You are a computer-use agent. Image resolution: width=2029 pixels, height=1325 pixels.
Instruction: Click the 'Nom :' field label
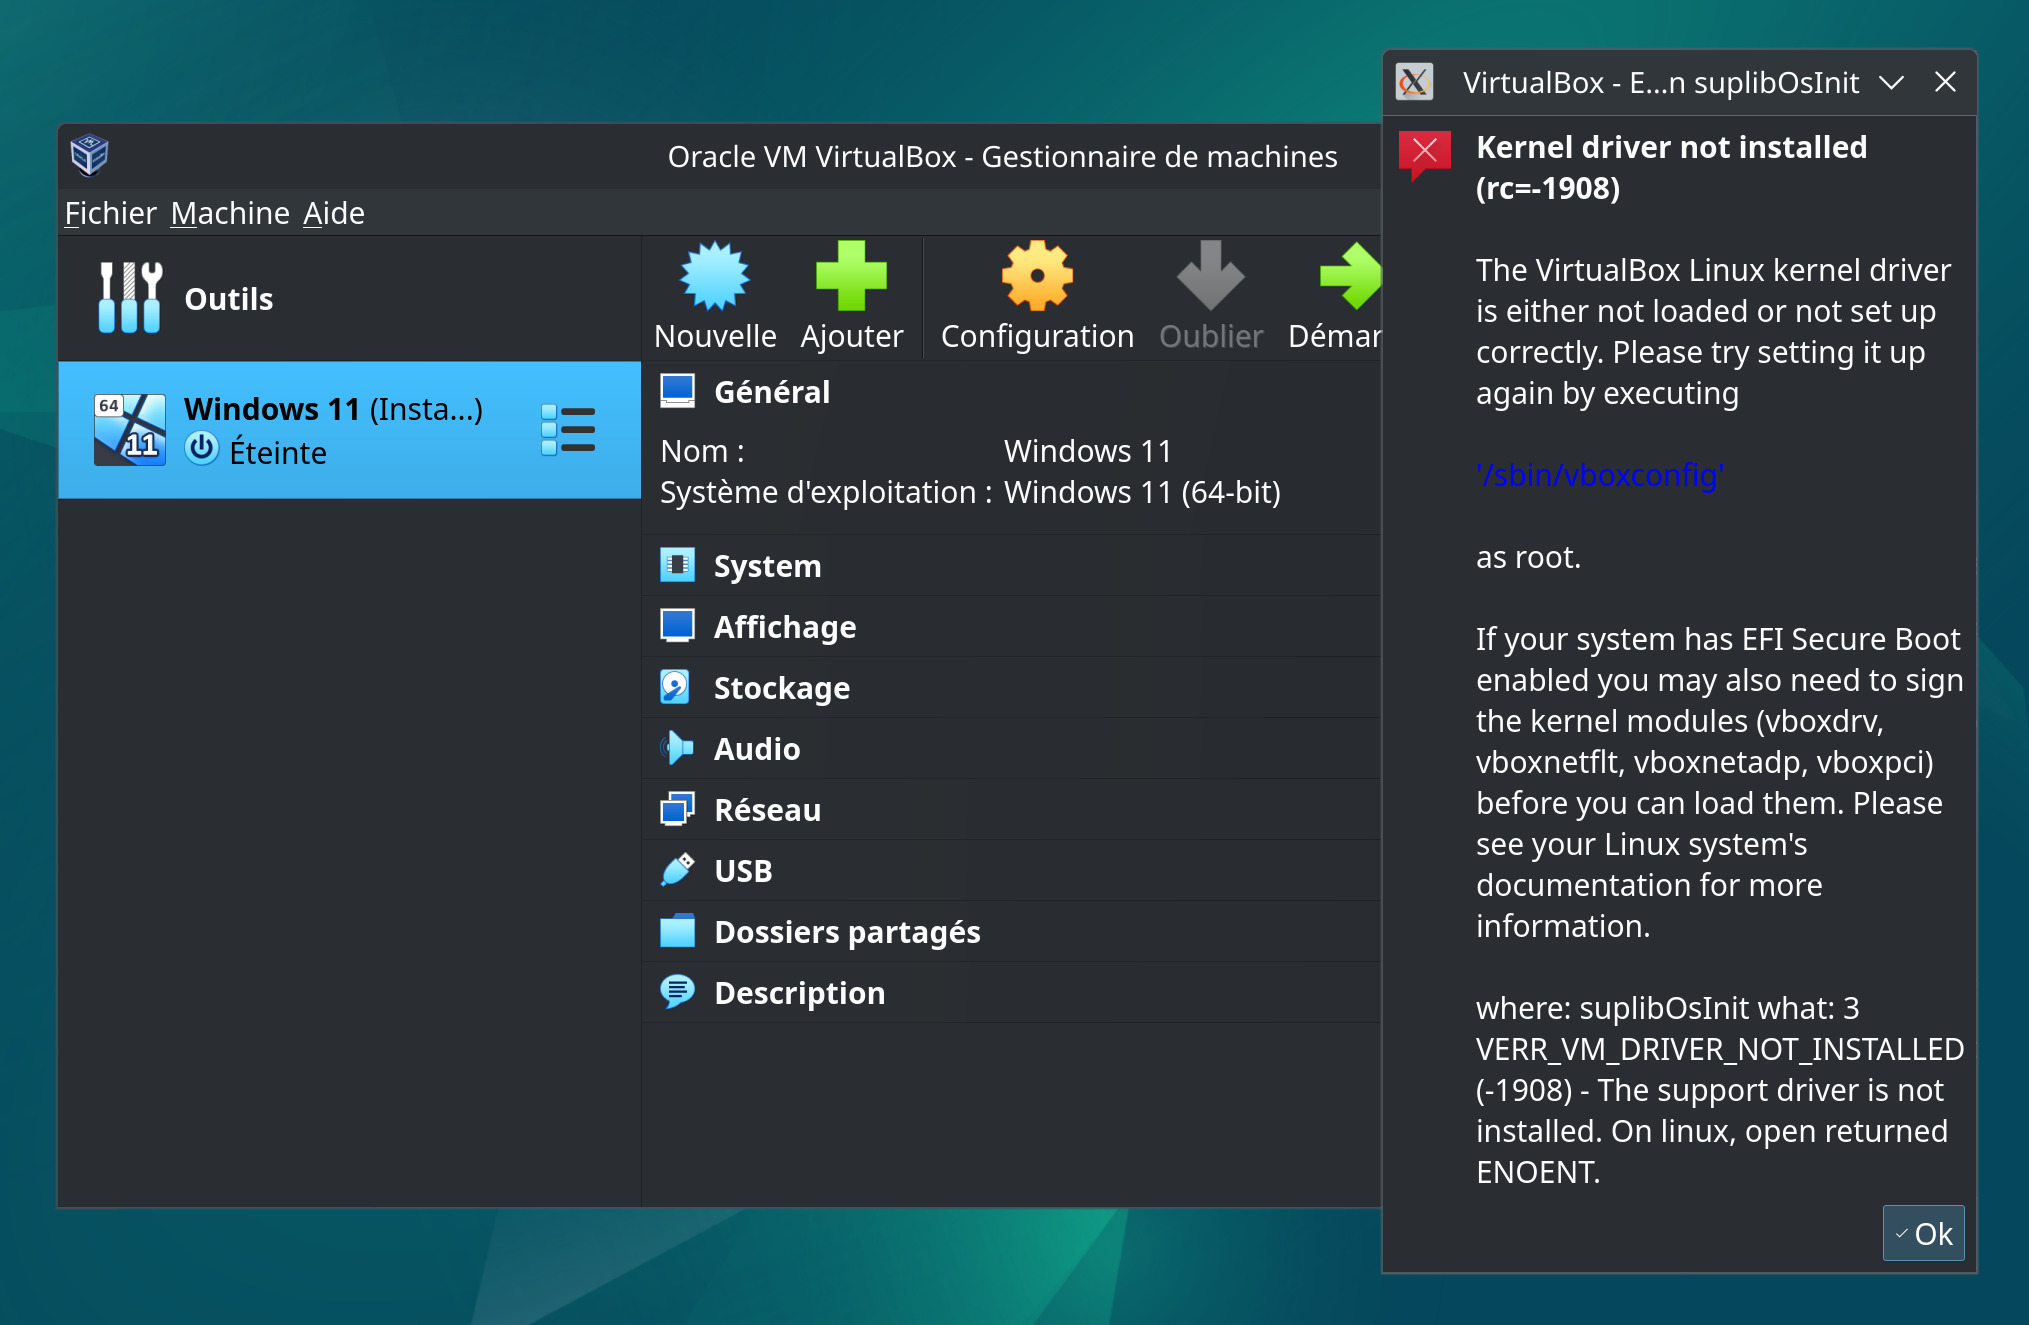click(x=702, y=451)
